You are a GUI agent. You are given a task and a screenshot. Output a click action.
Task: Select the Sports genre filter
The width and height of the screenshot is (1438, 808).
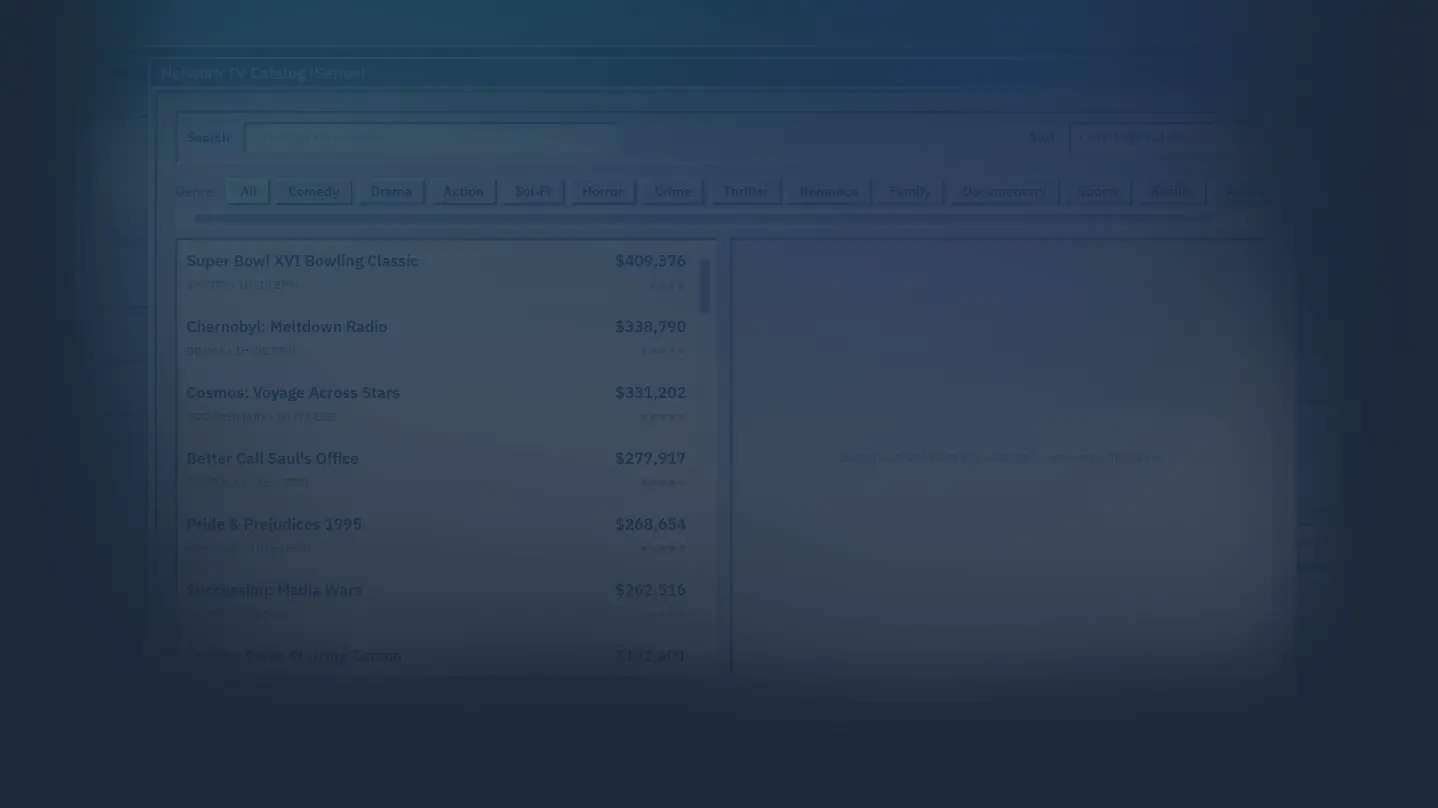point(1098,191)
